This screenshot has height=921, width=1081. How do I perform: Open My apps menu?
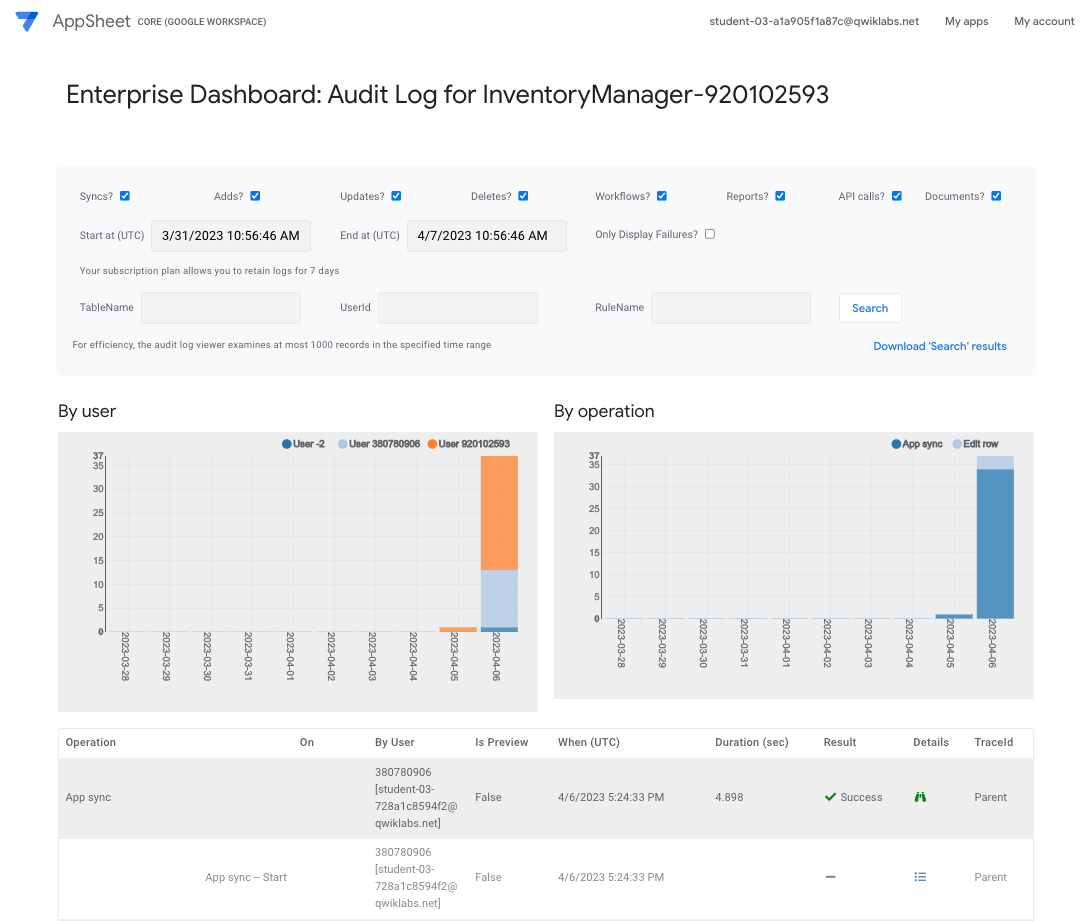(966, 21)
